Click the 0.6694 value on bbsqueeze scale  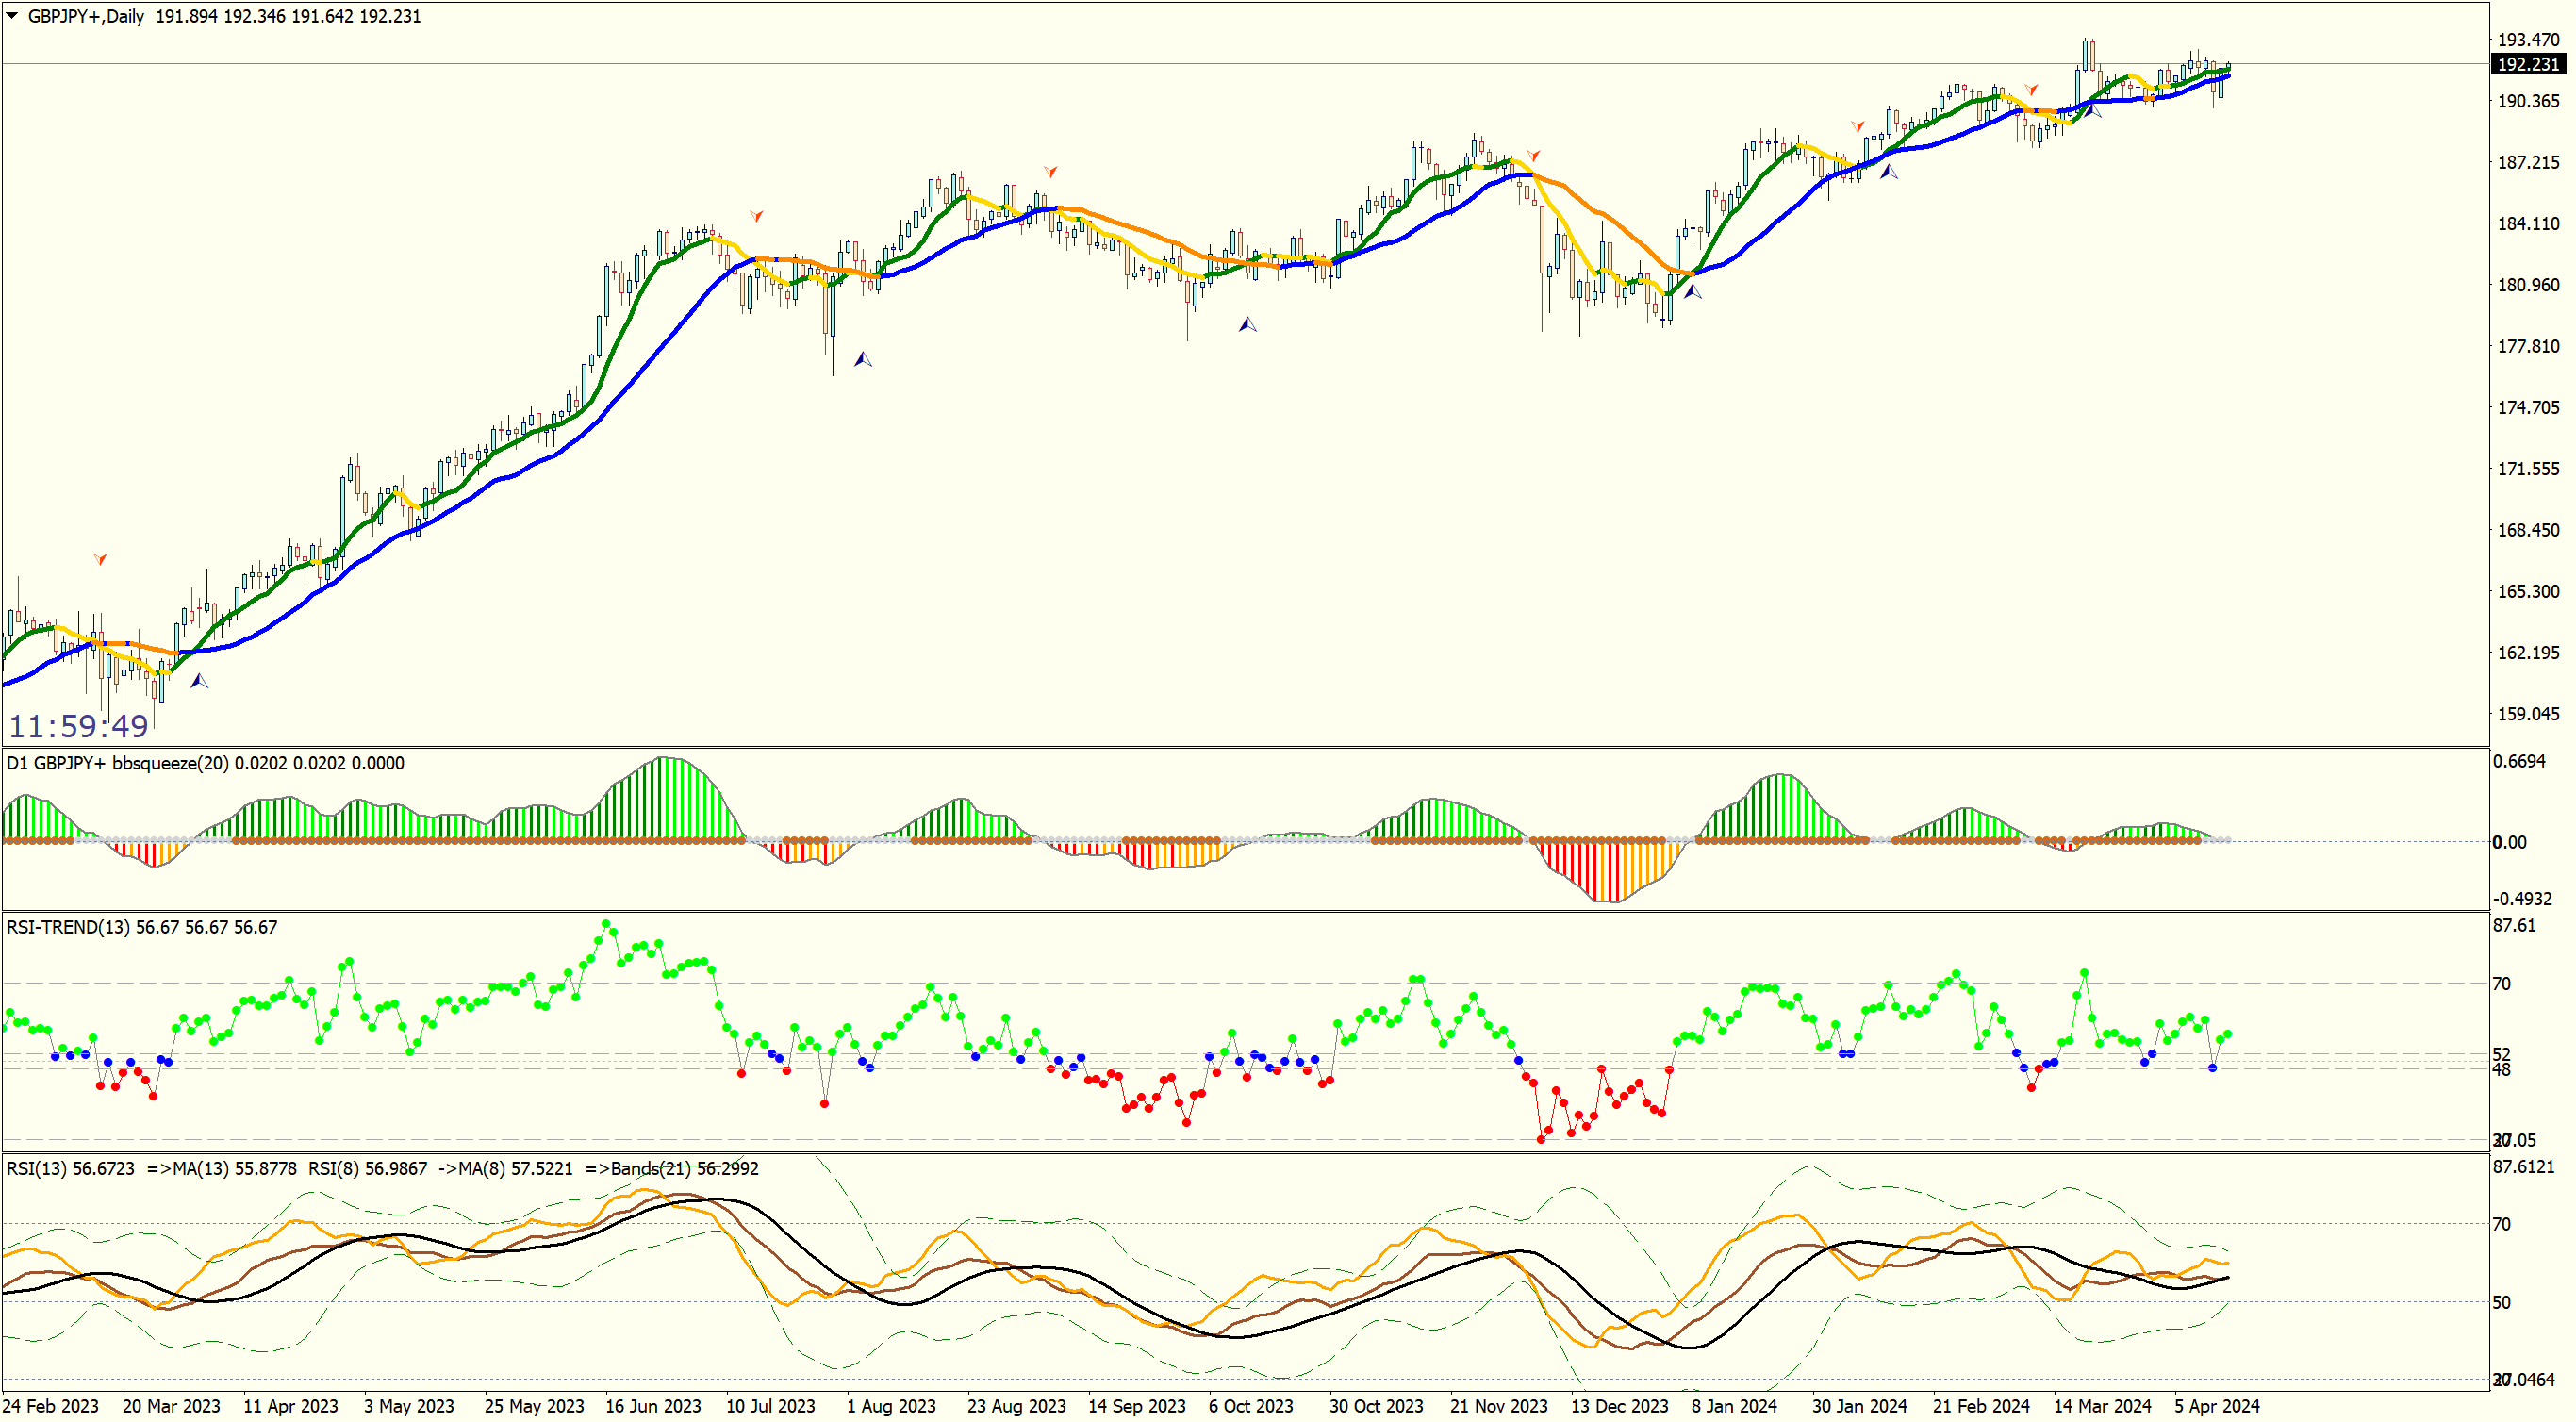[2518, 761]
